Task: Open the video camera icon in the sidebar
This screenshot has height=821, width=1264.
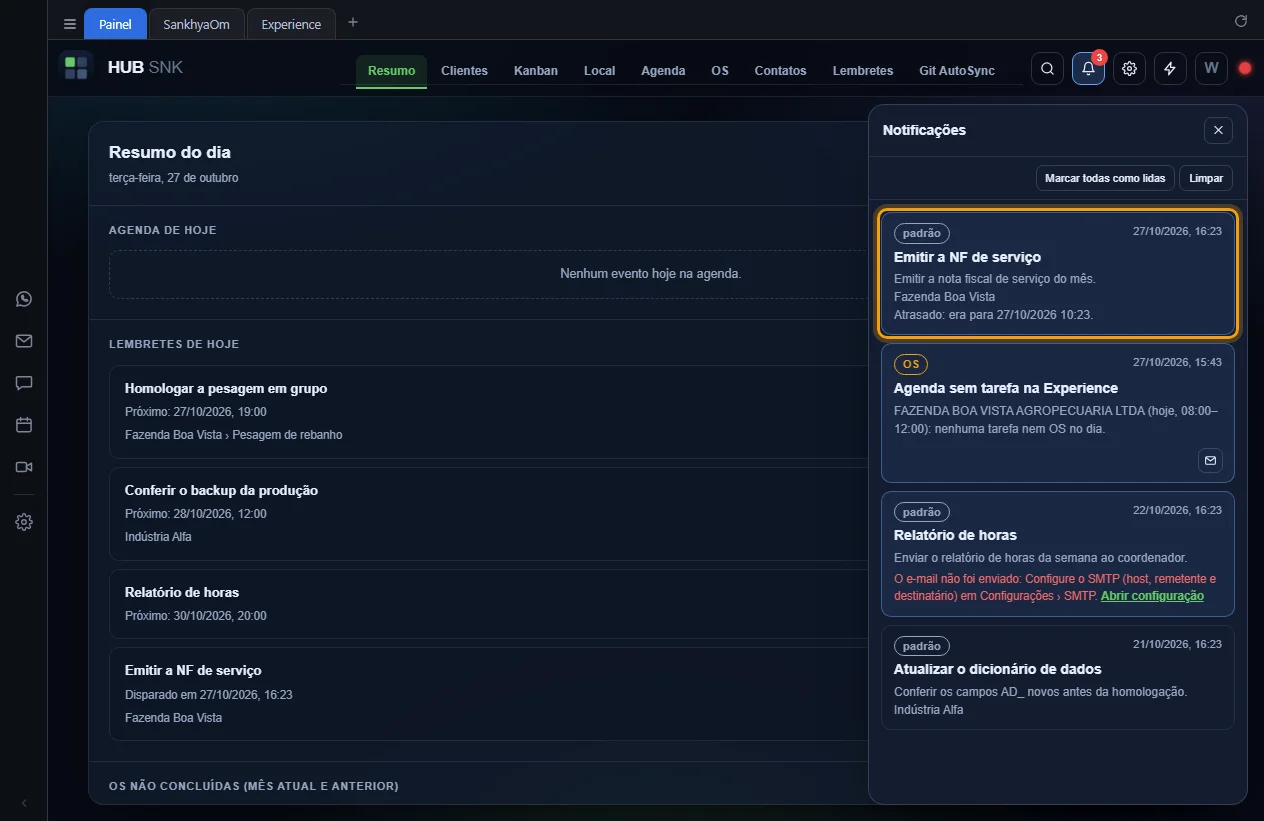Action: [x=24, y=467]
